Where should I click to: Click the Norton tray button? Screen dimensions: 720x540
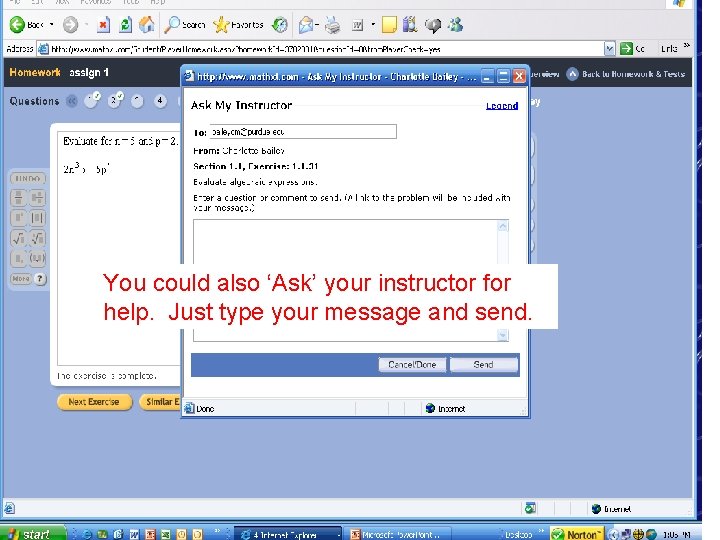tap(577, 534)
